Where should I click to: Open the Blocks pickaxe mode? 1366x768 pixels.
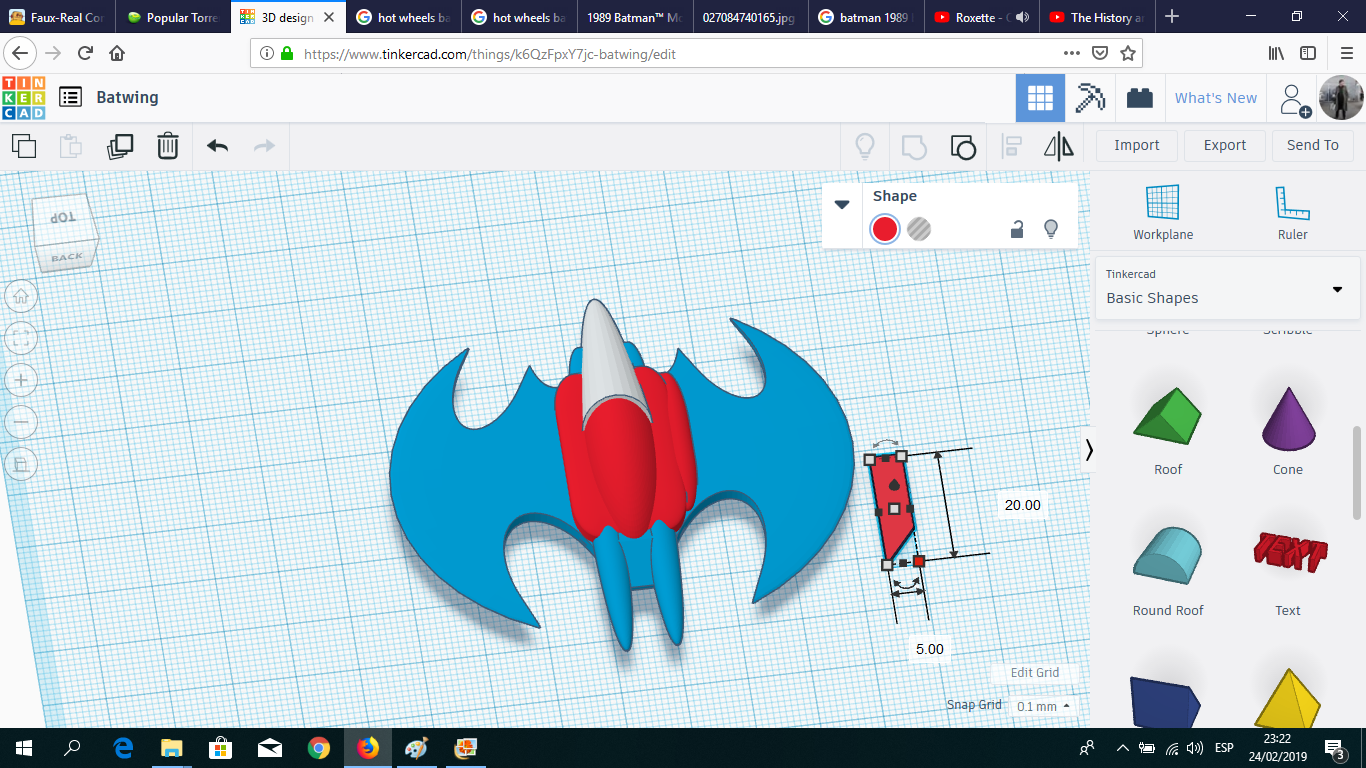[x=1090, y=98]
